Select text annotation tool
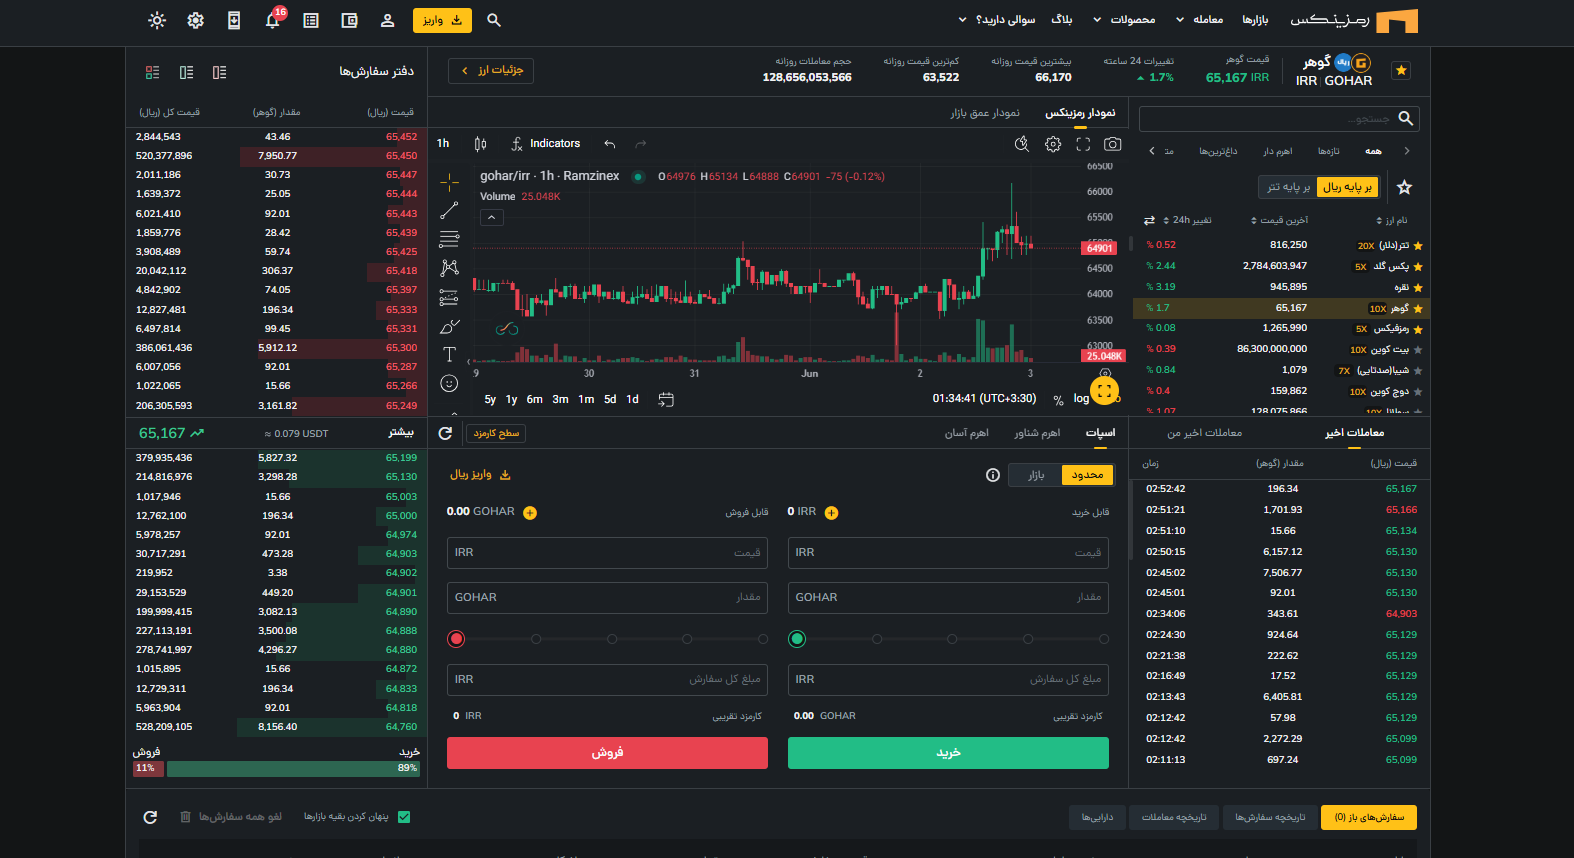The height and width of the screenshot is (858, 1574). (x=449, y=354)
